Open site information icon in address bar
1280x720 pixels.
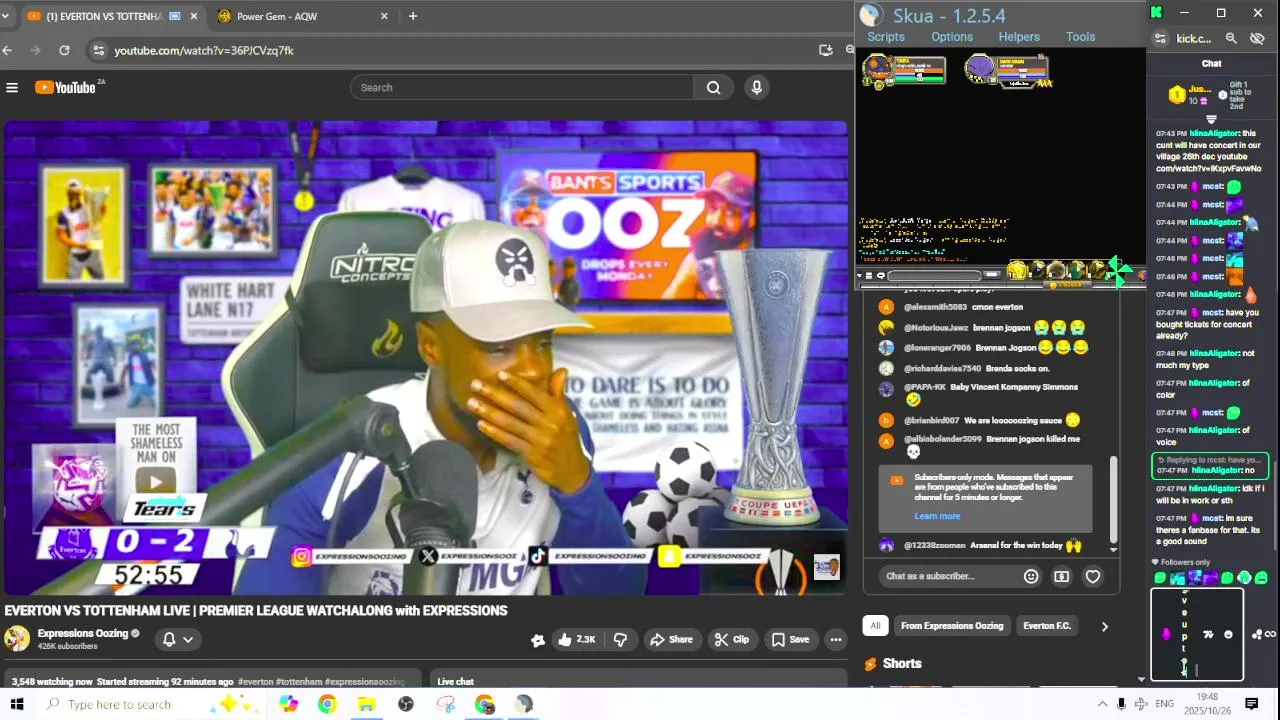coord(97,50)
